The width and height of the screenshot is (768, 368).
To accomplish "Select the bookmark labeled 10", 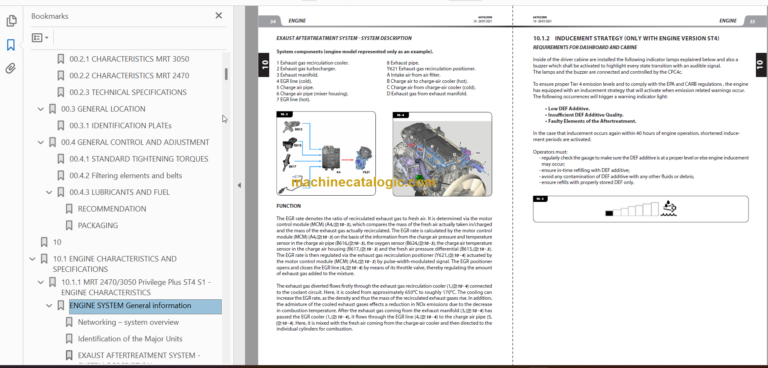I will tap(57, 242).
